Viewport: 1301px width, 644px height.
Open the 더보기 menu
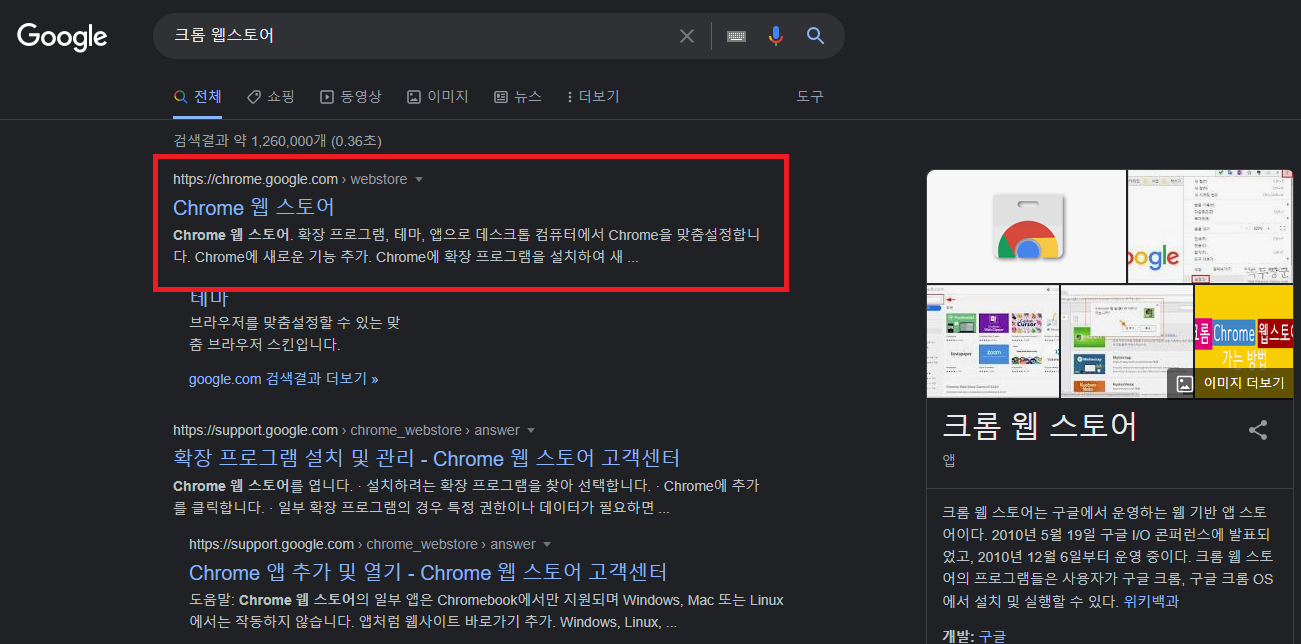(593, 97)
